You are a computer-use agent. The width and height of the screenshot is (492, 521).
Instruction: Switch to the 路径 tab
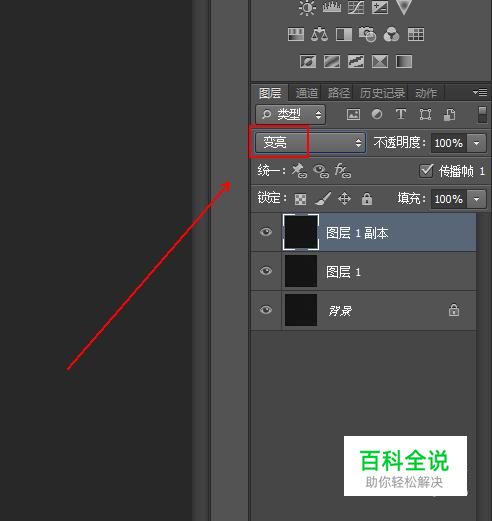click(x=338, y=93)
